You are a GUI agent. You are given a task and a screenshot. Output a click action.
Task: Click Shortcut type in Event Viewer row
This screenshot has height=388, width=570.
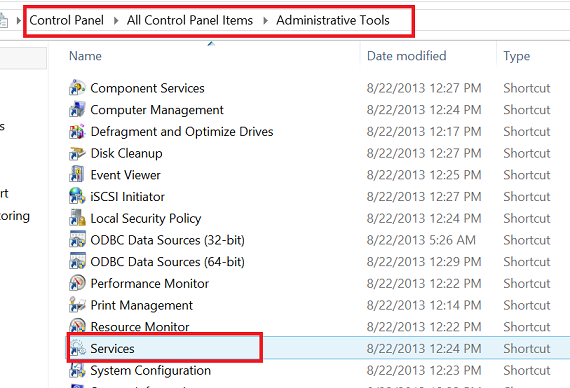[527, 175]
